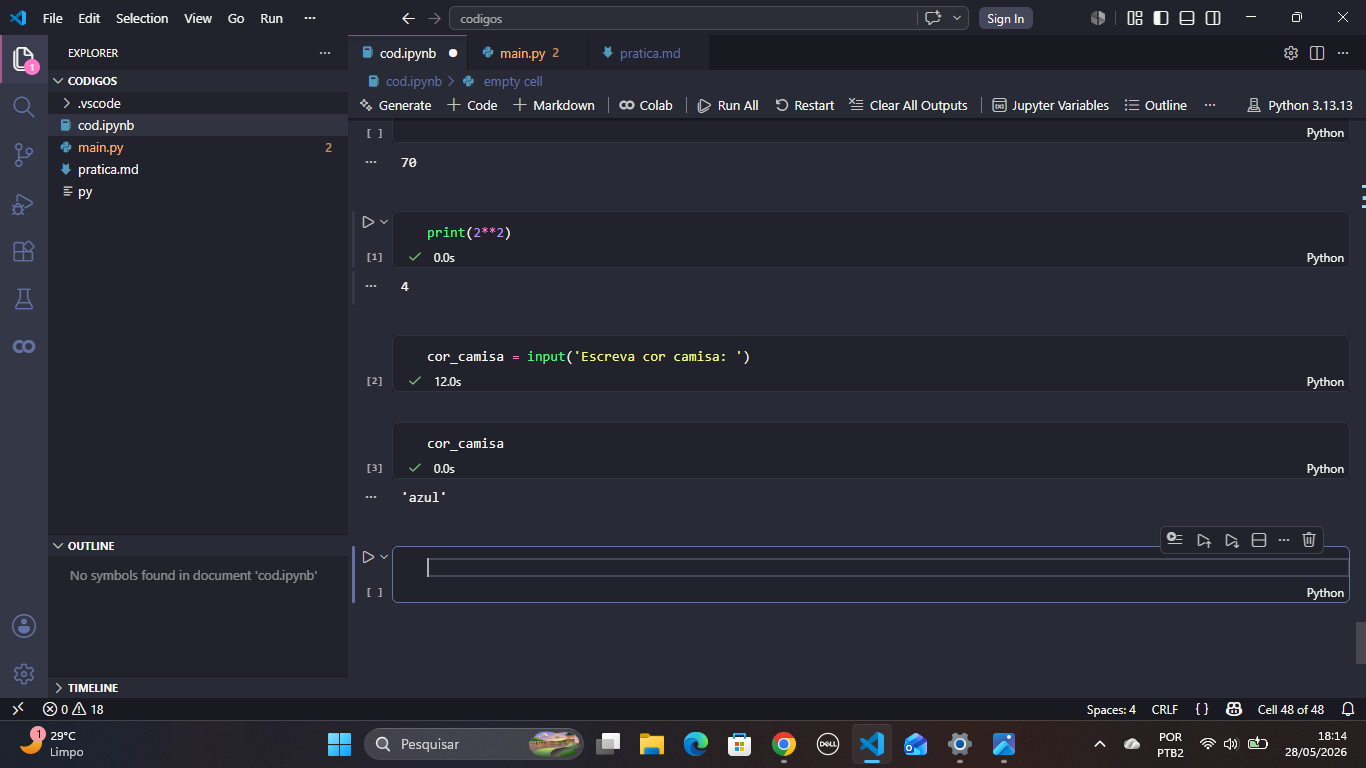Add a new Code cell
The height and width of the screenshot is (768, 1366).
(x=471, y=105)
